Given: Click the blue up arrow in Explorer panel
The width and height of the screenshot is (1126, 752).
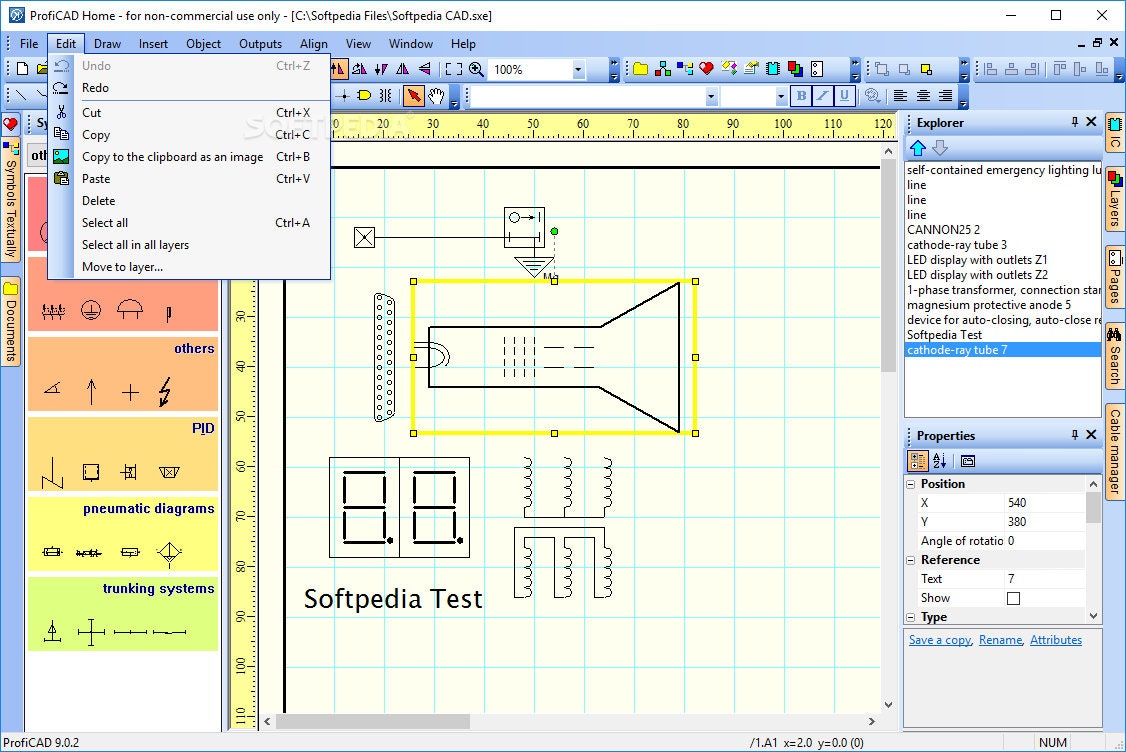Looking at the screenshot, I should pyautogui.click(x=916, y=147).
